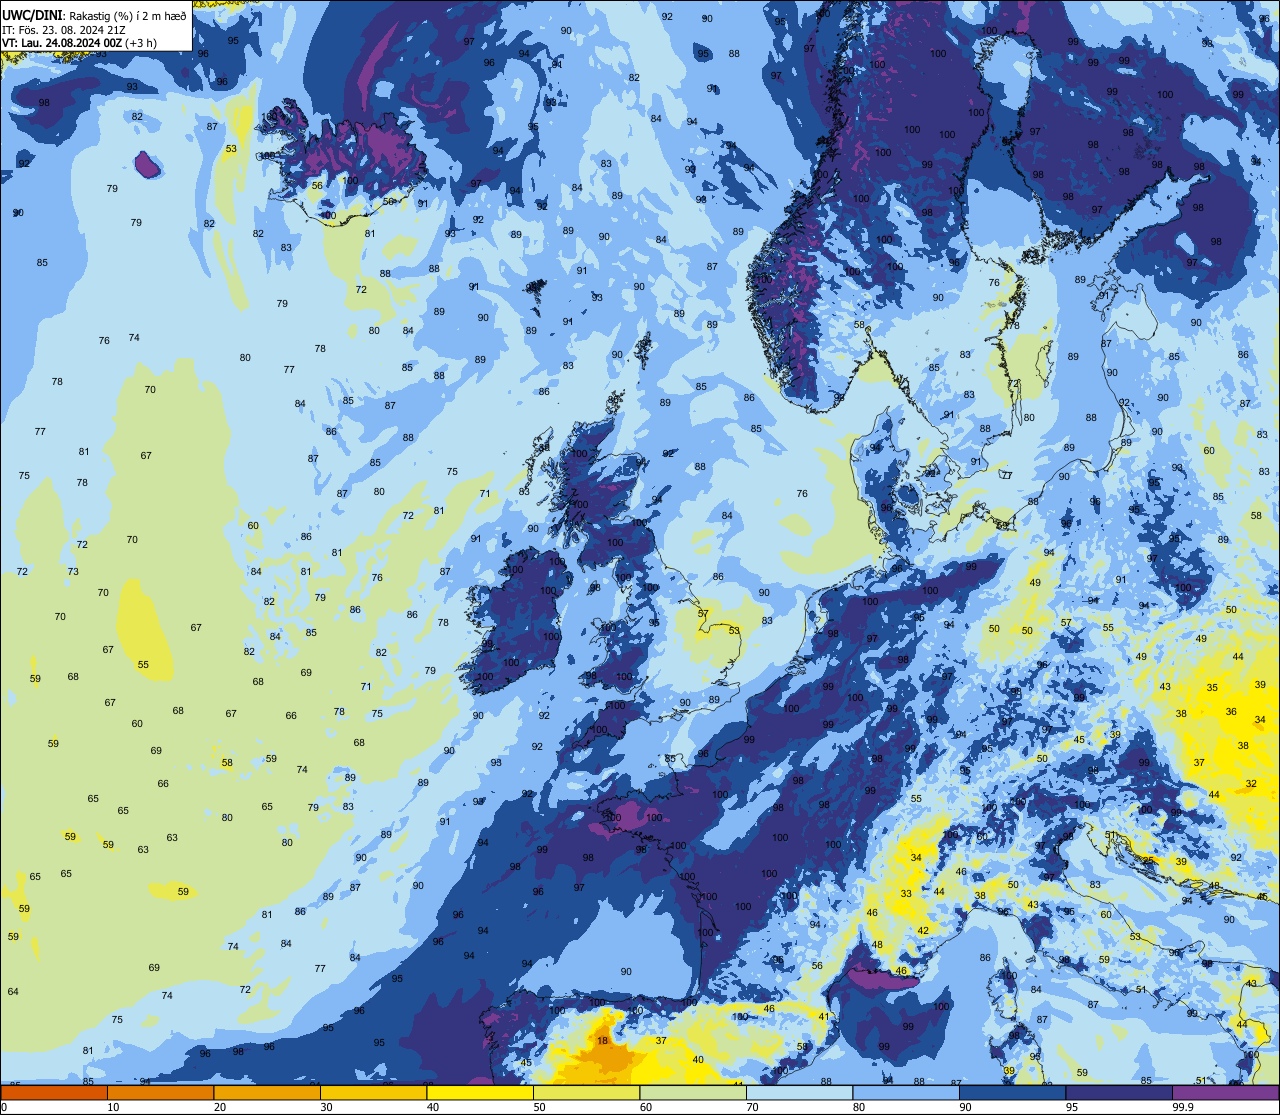Click the dark orange 0–10 legend swatch
This screenshot has width=1280, height=1115.
click(x=54, y=1092)
